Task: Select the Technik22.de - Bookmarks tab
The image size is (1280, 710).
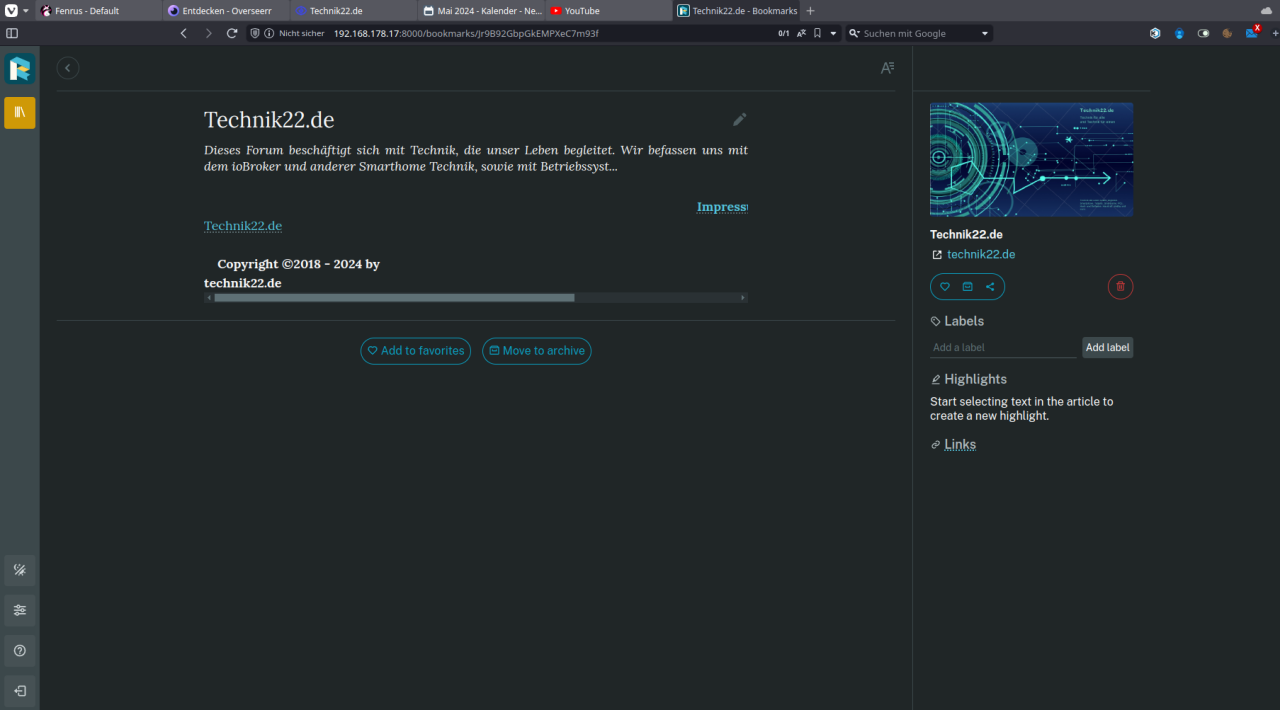Action: click(737, 11)
